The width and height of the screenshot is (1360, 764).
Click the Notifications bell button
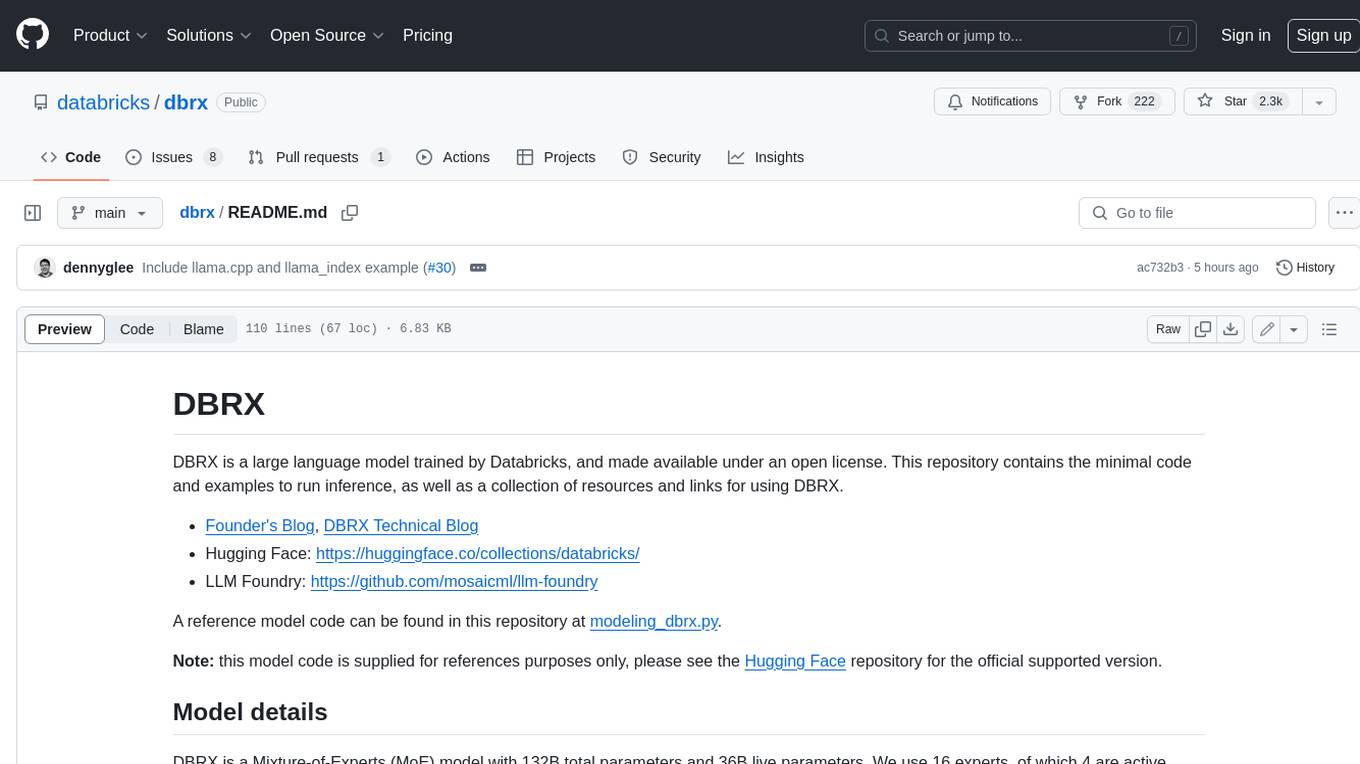993,101
